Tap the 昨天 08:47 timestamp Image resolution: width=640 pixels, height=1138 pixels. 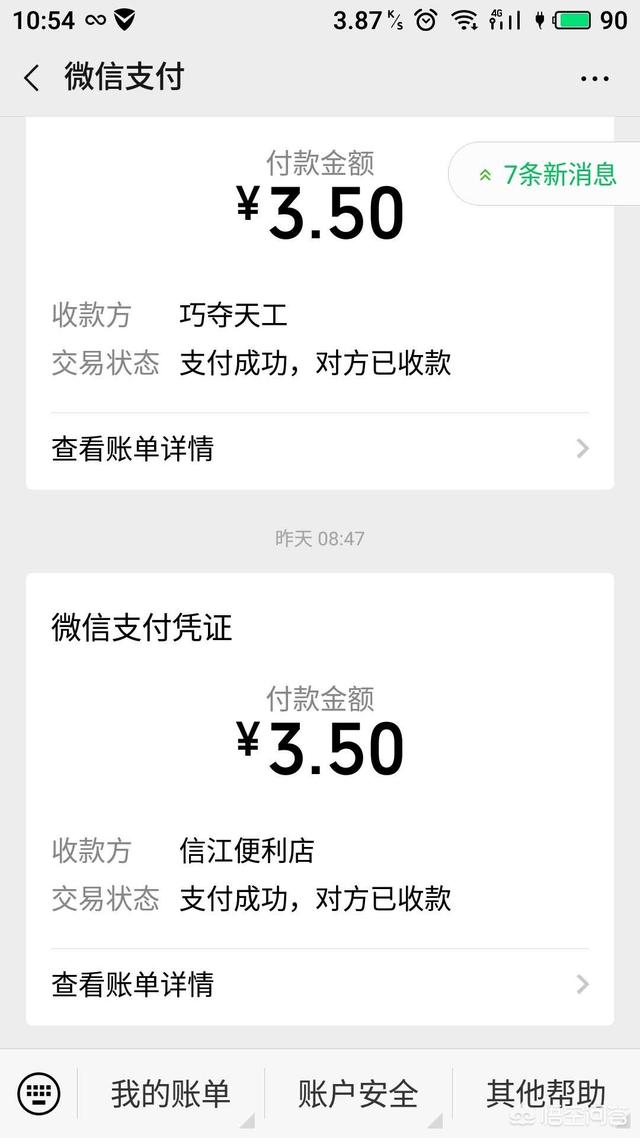tap(321, 538)
